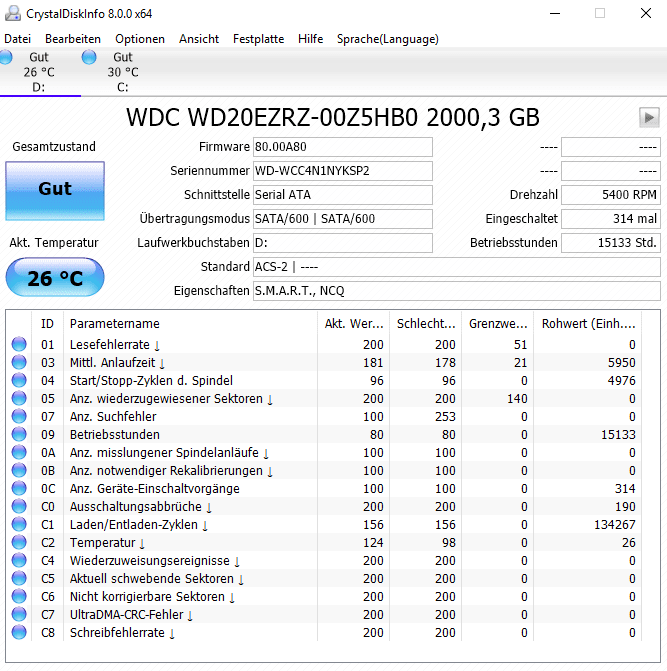
Task: Open the Sprache(Language) menu
Action: (388, 39)
